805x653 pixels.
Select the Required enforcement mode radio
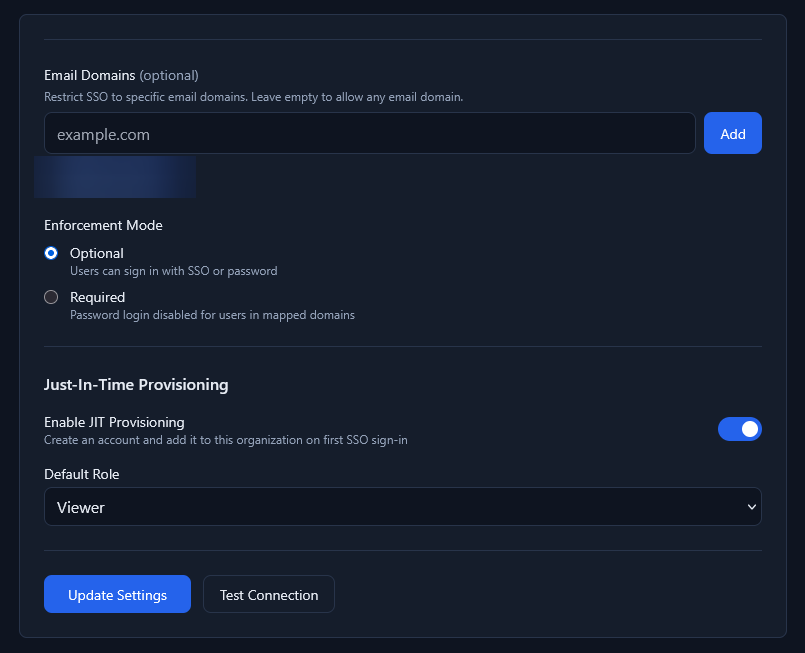(51, 297)
